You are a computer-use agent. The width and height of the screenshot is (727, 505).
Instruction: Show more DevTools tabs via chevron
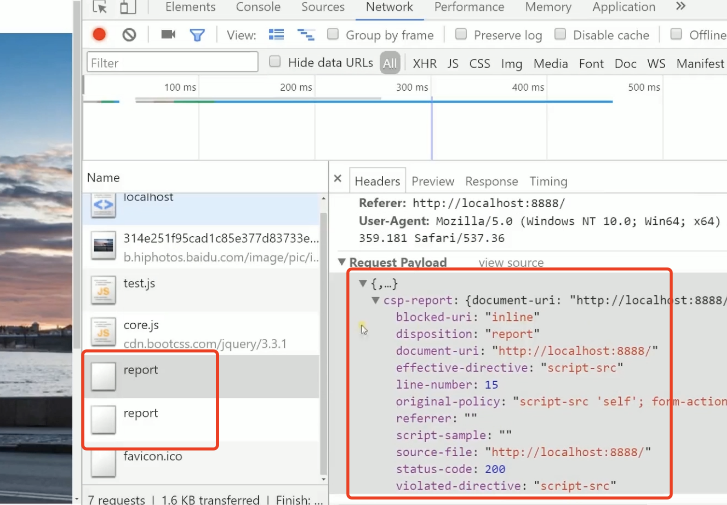point(680,6)
